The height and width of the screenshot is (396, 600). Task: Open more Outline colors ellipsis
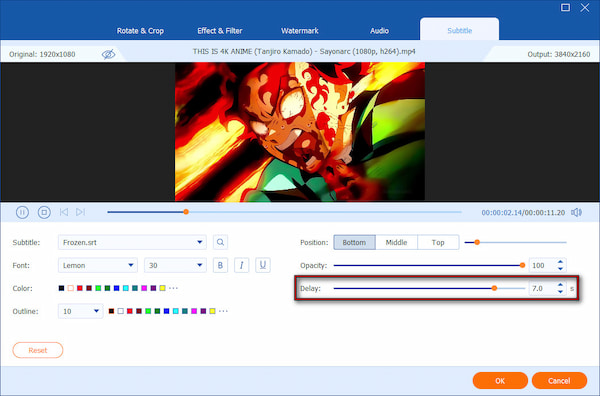(223, 311)
